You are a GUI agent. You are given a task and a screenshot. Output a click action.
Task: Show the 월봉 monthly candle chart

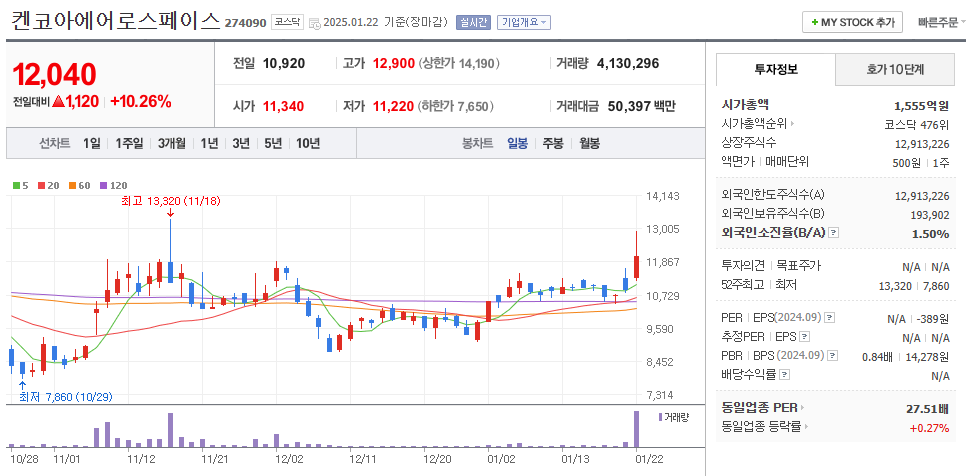(589, 144)
